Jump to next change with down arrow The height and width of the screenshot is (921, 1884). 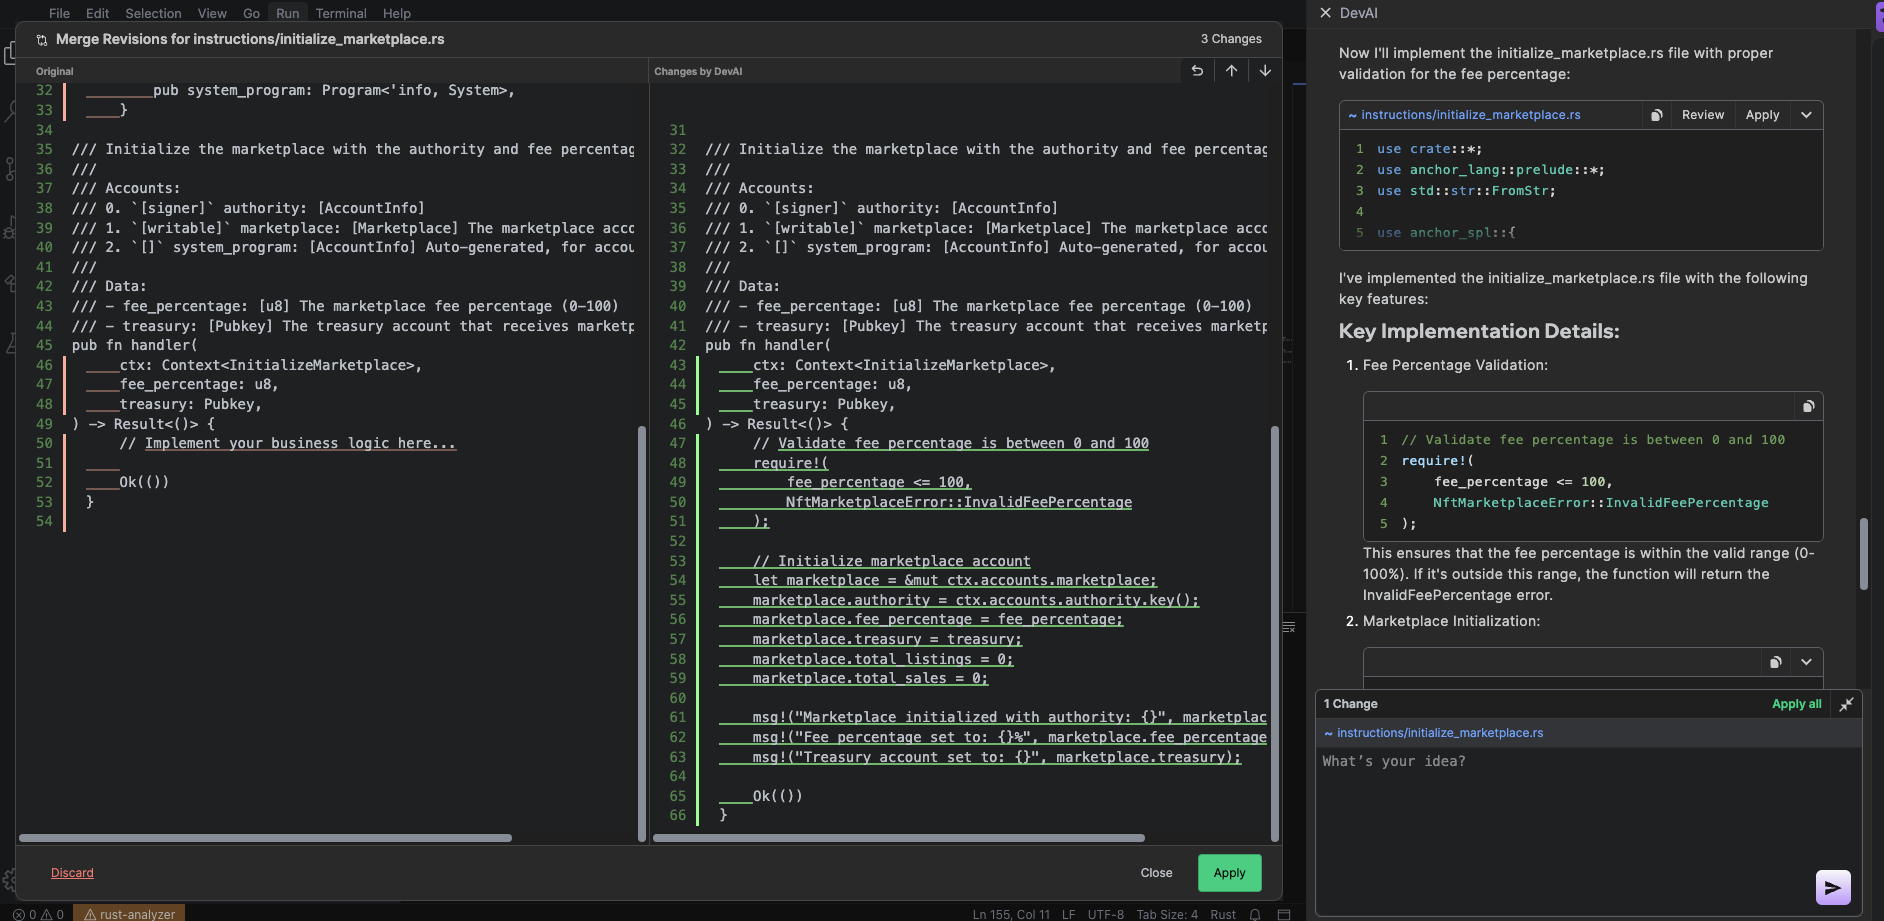(1265, 71)
